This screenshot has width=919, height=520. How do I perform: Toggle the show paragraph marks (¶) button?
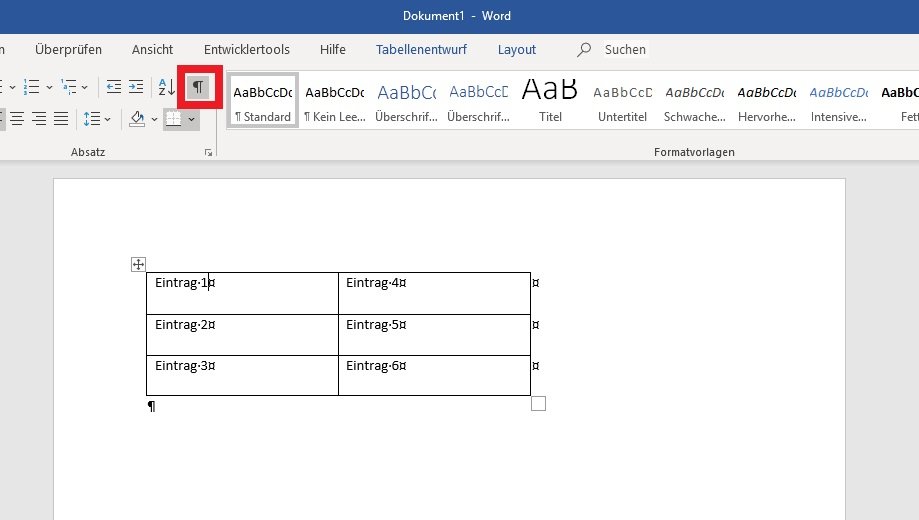click(x=199, y=87)
